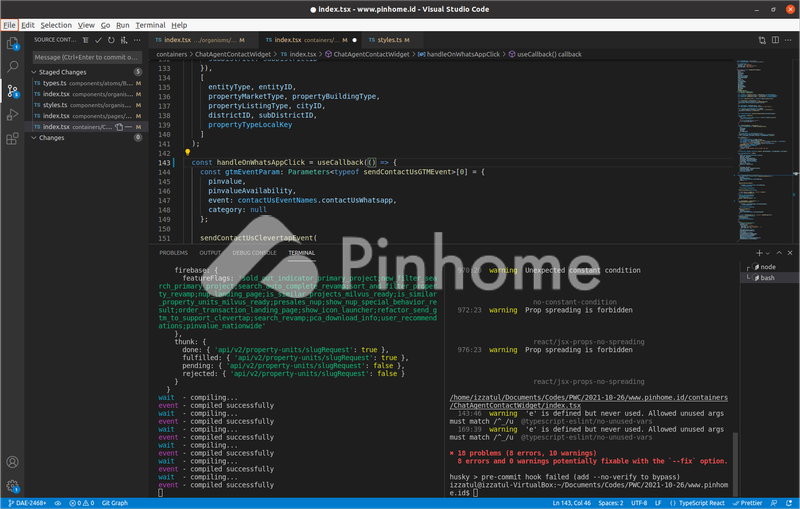
Task: Click Open File icon on containers index.tsx row
Action: [119, 127]
